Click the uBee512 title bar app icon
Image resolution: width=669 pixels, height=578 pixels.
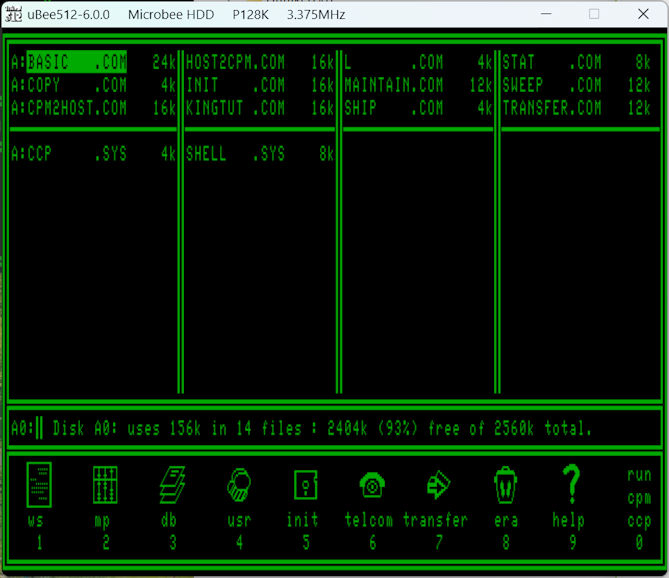coord(14,15)
